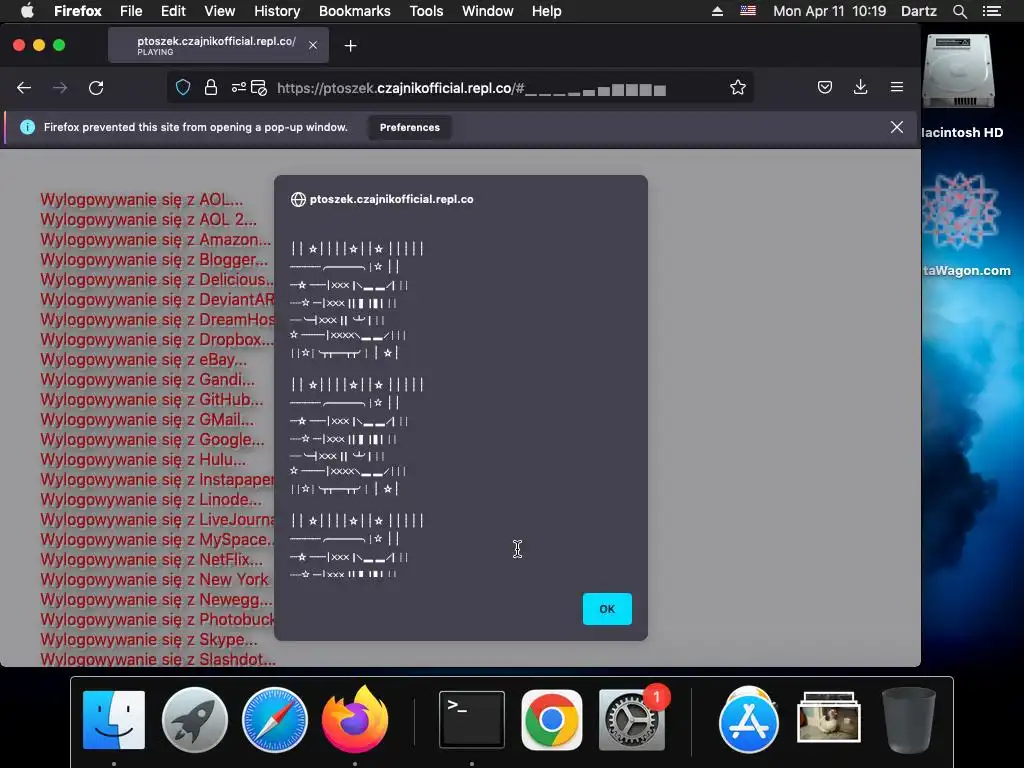The height and width of the screenshot is (768, 1024).
Task: Open Finder from the dock
Action: 114,720
